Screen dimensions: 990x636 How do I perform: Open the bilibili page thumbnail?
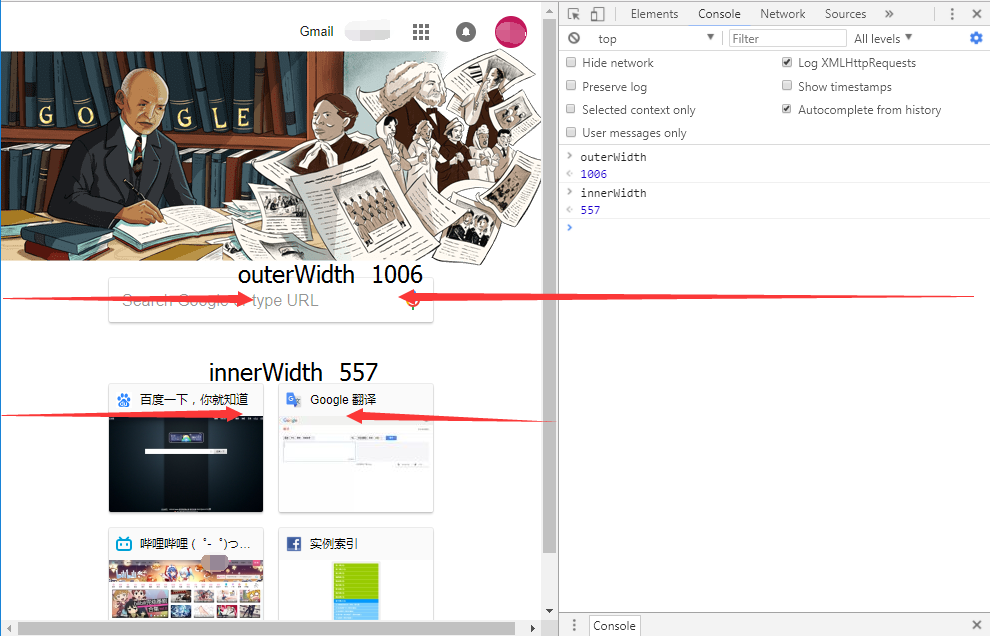pos(186,589)
